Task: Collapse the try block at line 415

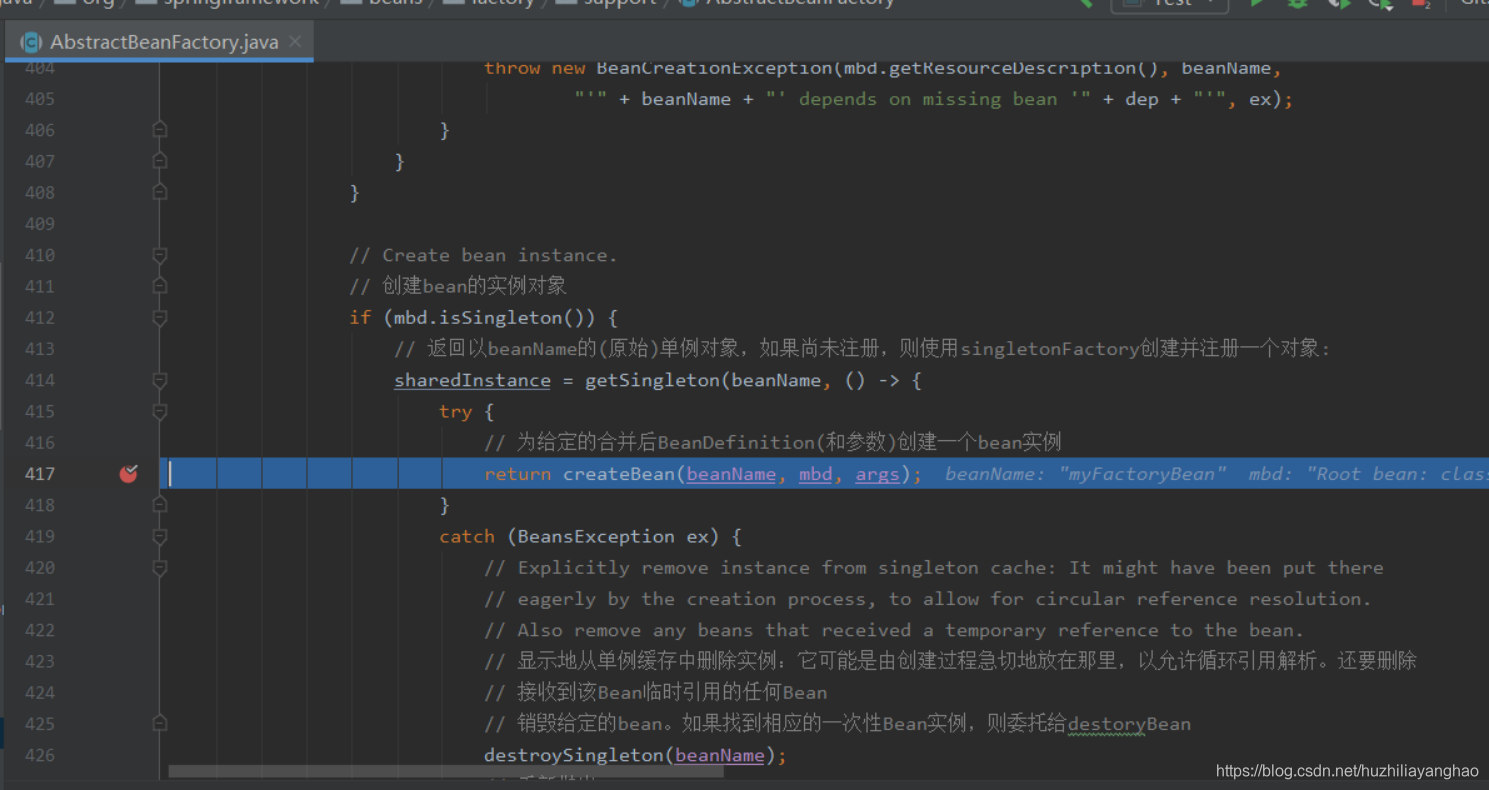Action: (x=159, y=411)
